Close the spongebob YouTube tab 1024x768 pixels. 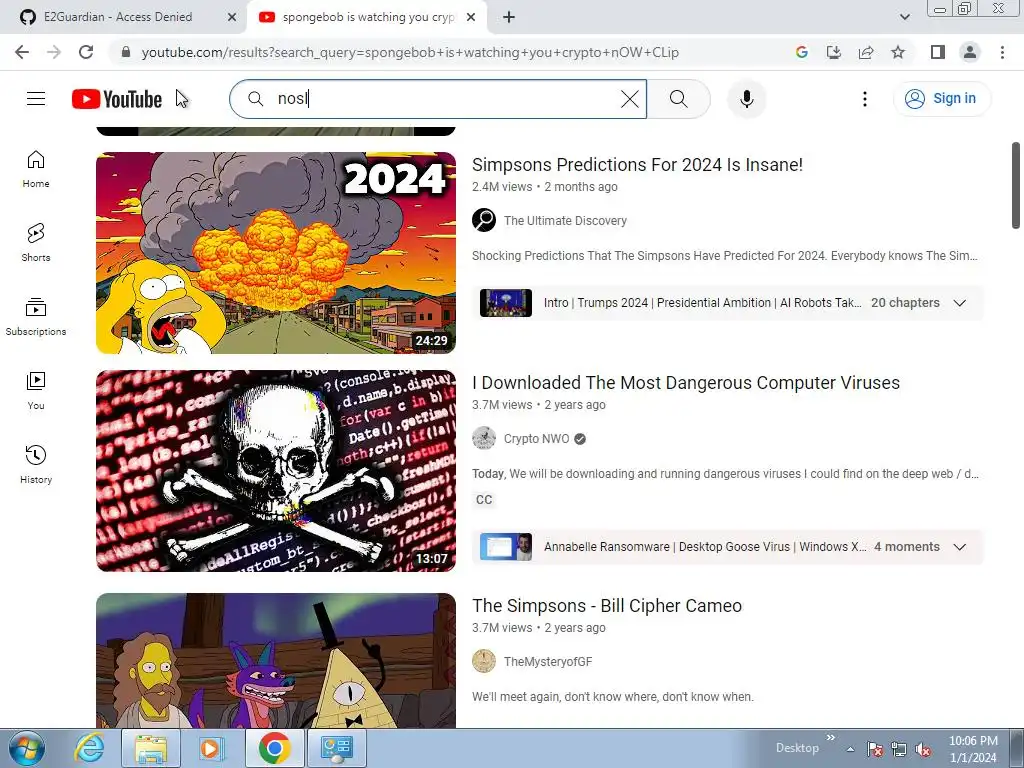click(x=471, y=18)
